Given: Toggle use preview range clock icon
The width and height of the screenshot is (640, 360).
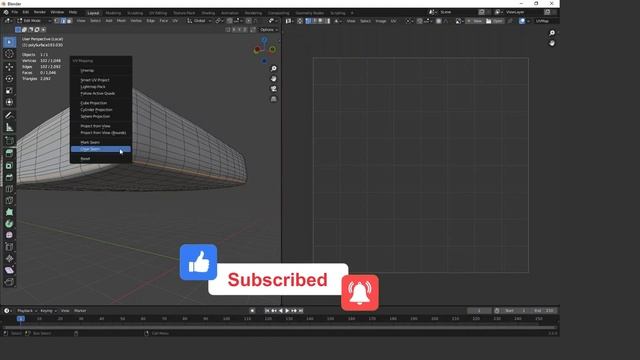Looking at the screenshot, I should pyautogui.click(x=497, y=311).
